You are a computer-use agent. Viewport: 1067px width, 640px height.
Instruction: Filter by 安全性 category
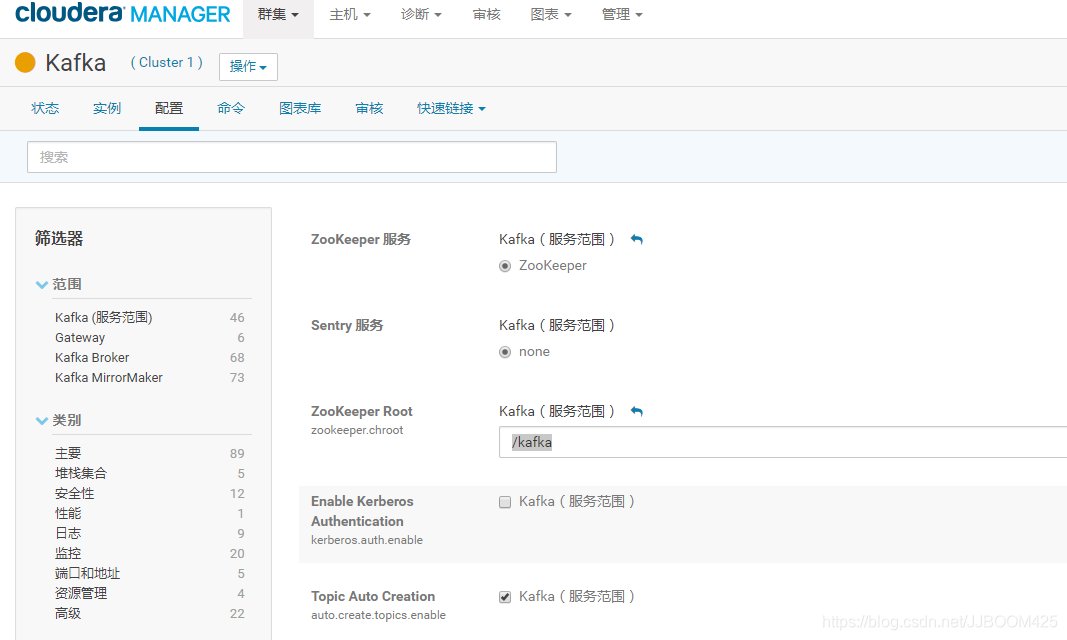[x=75, y=494]
